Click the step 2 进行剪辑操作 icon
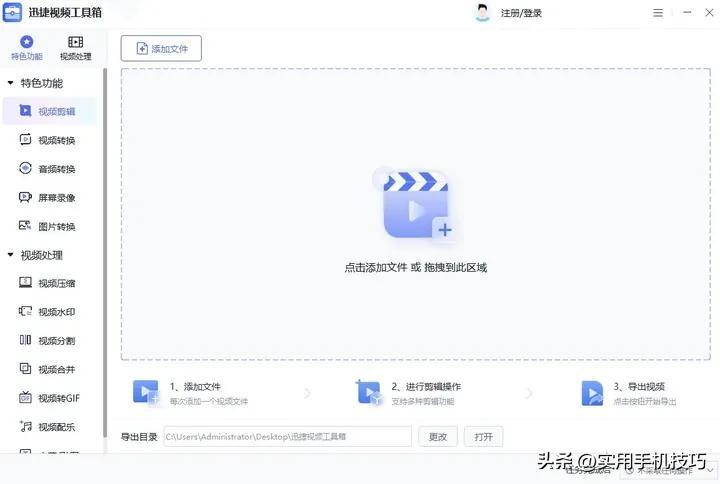The image size is (720, 484). tap(368, 393)
